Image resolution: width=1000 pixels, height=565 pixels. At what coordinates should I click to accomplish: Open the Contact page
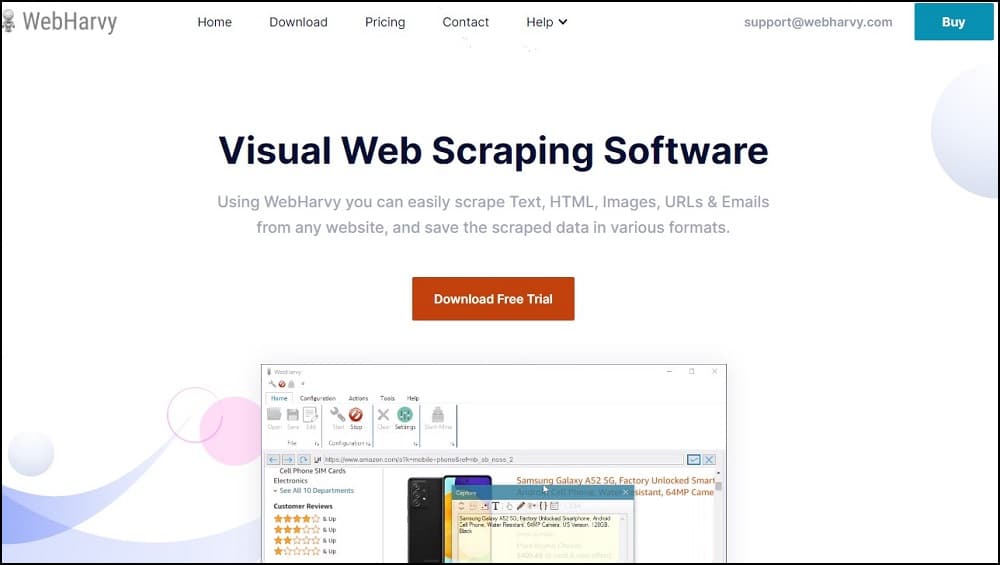pyautogui.click(x=466, y=22)
